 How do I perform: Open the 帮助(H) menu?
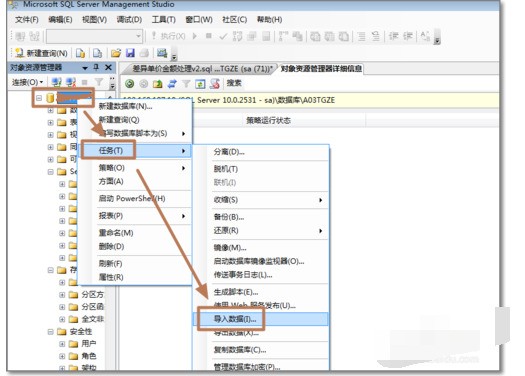point(270,19)
